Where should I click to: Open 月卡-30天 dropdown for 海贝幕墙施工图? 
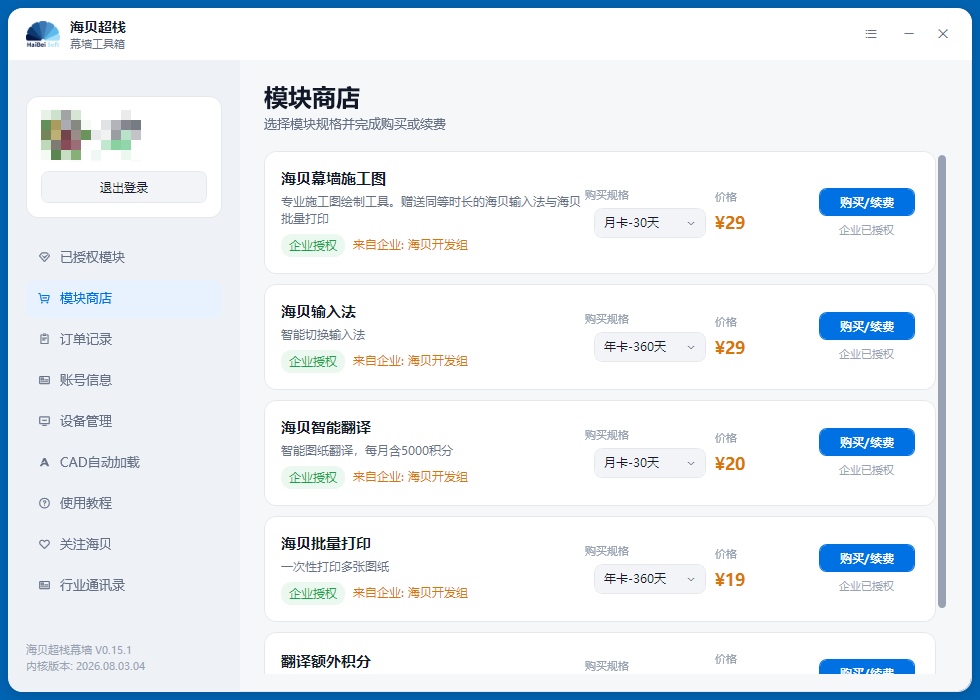[649, 222]
